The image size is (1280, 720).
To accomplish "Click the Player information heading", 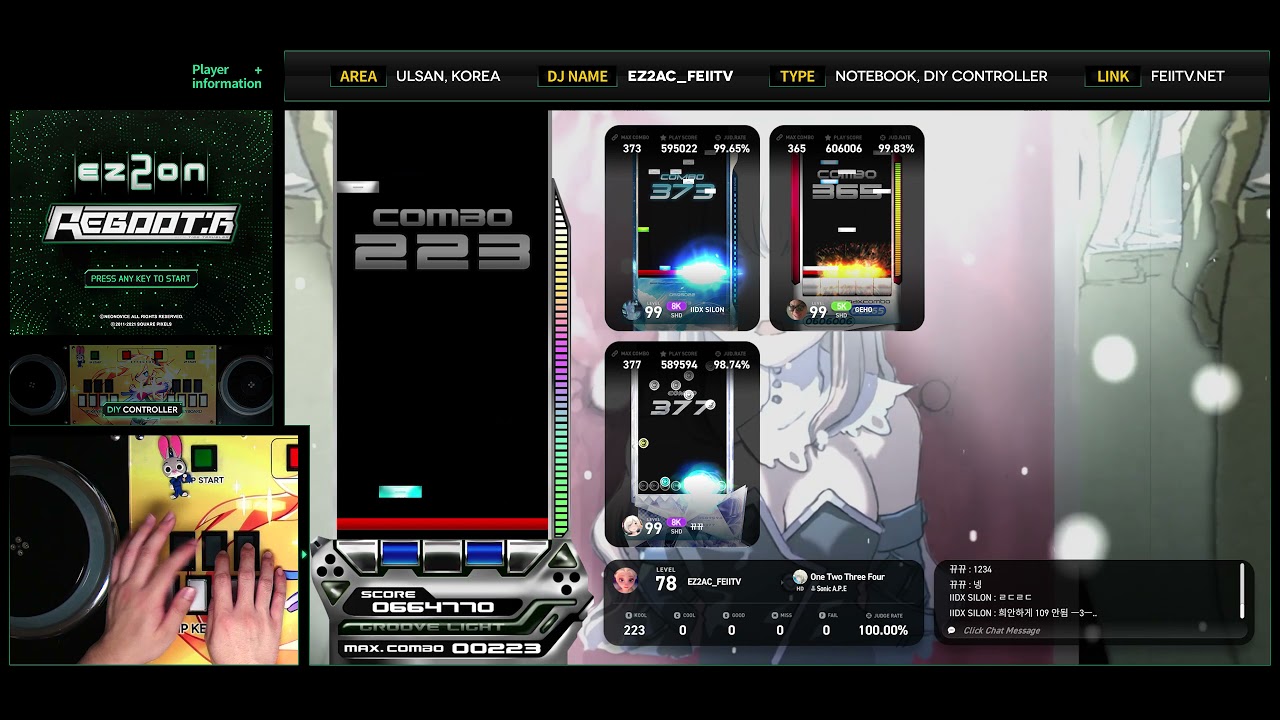I will coord(227,76).
